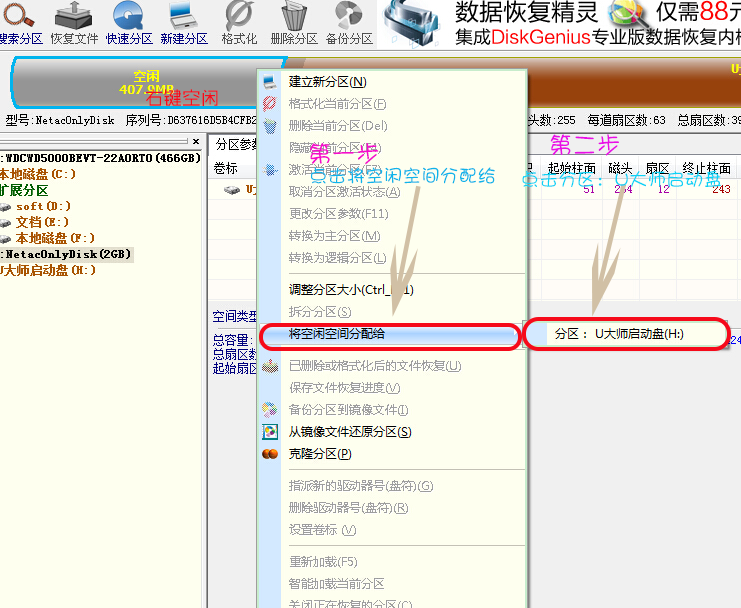Choose 建立新分区(N) from the context menu
Image resolution: width=741 pixels, height=608 pixels.
coord(327,81)
